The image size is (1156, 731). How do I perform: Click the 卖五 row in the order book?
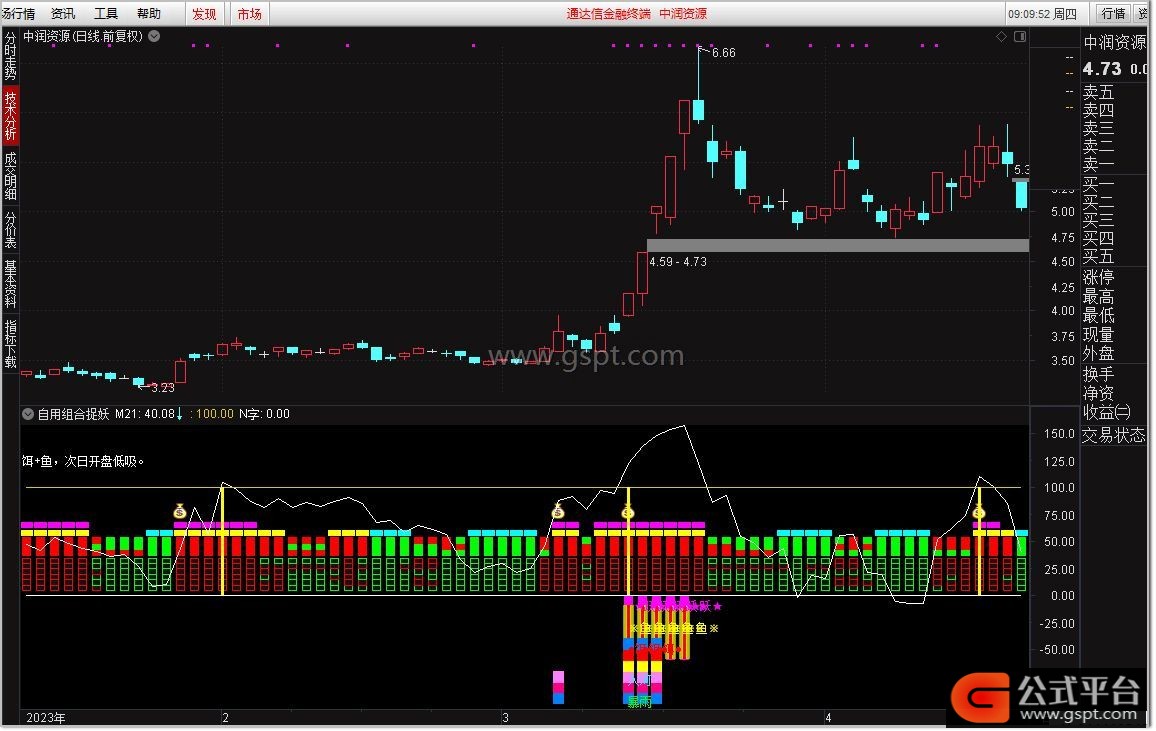pyautogui.click(x=1098, y=93)
